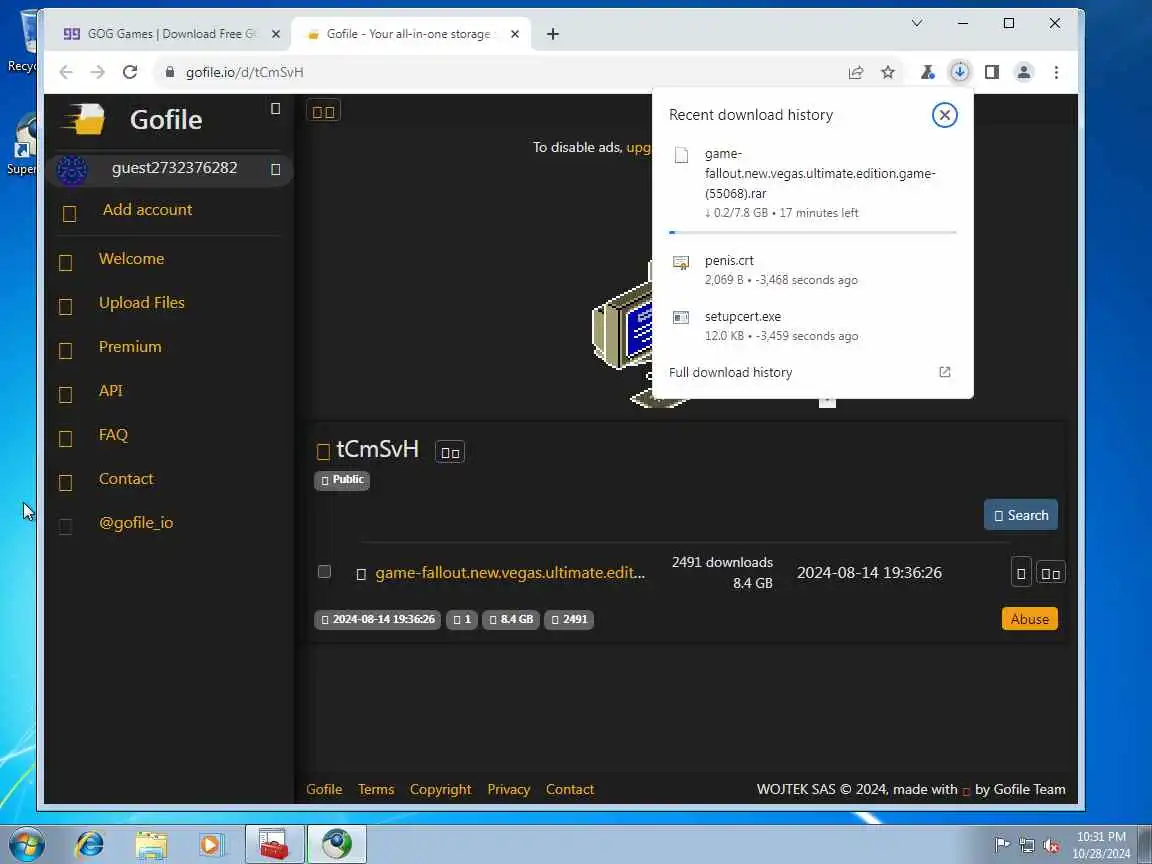Click the top-left content toolbar icon button
Viewport: 1152px width, 864px height.
[323, 112]
